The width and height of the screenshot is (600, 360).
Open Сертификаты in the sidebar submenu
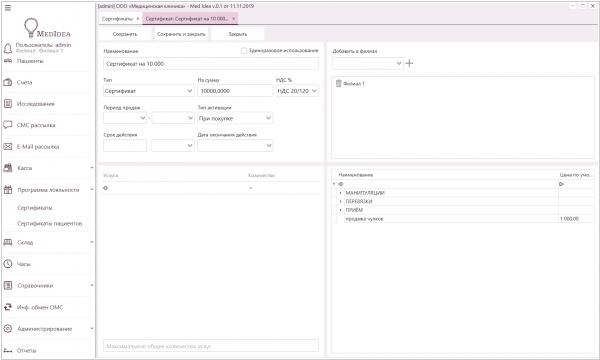point(35,208)
